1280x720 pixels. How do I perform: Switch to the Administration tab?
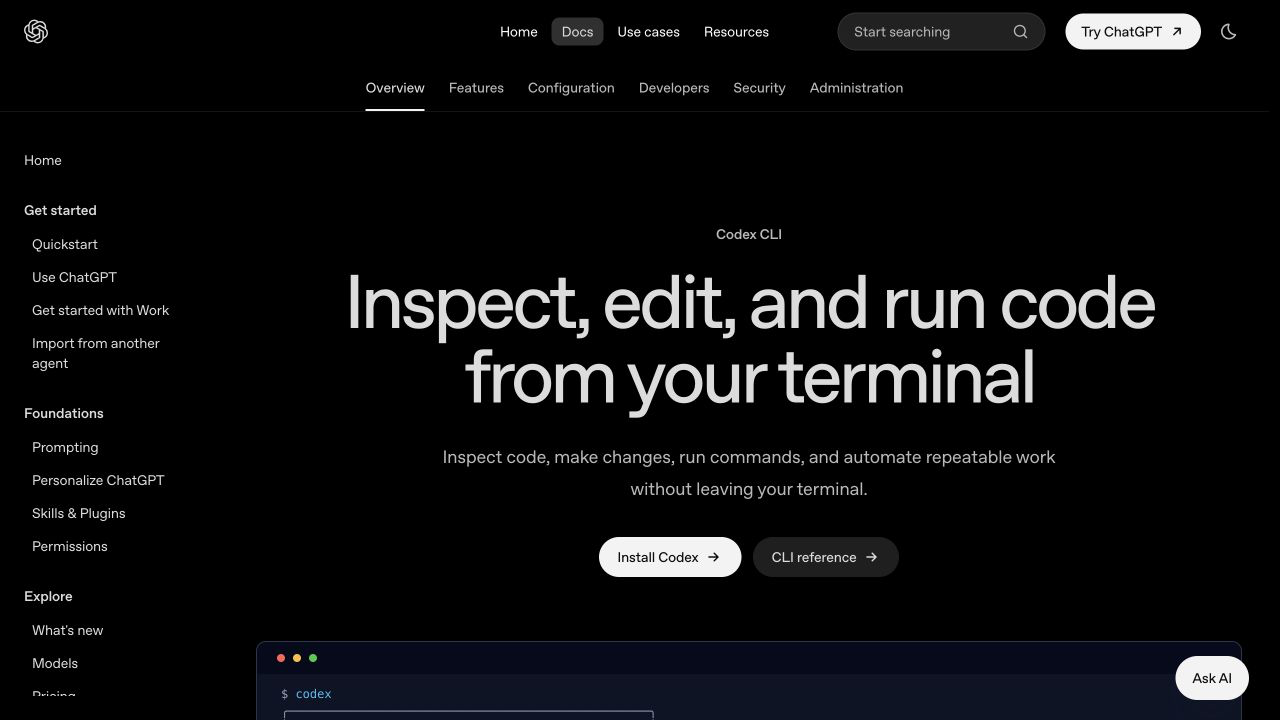[x=856, y=88]
